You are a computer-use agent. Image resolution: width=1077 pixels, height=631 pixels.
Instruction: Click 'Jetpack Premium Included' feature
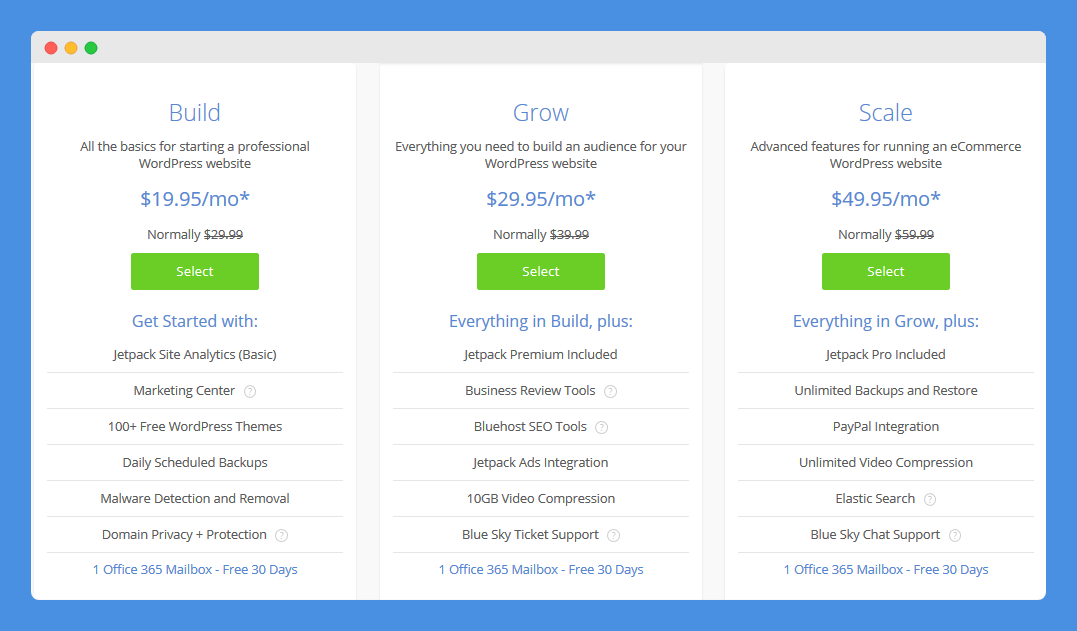[x=541, y=355]
